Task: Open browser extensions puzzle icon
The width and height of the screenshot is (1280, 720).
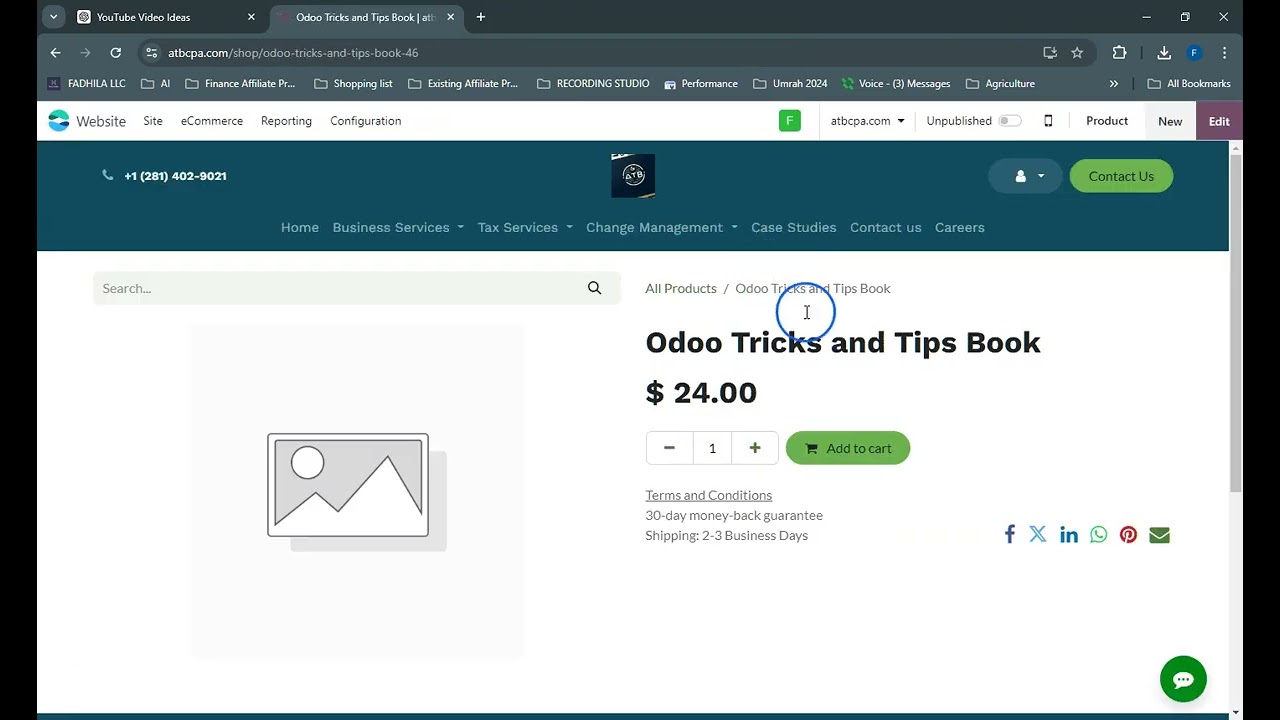Action: [x=1119, y=53]
